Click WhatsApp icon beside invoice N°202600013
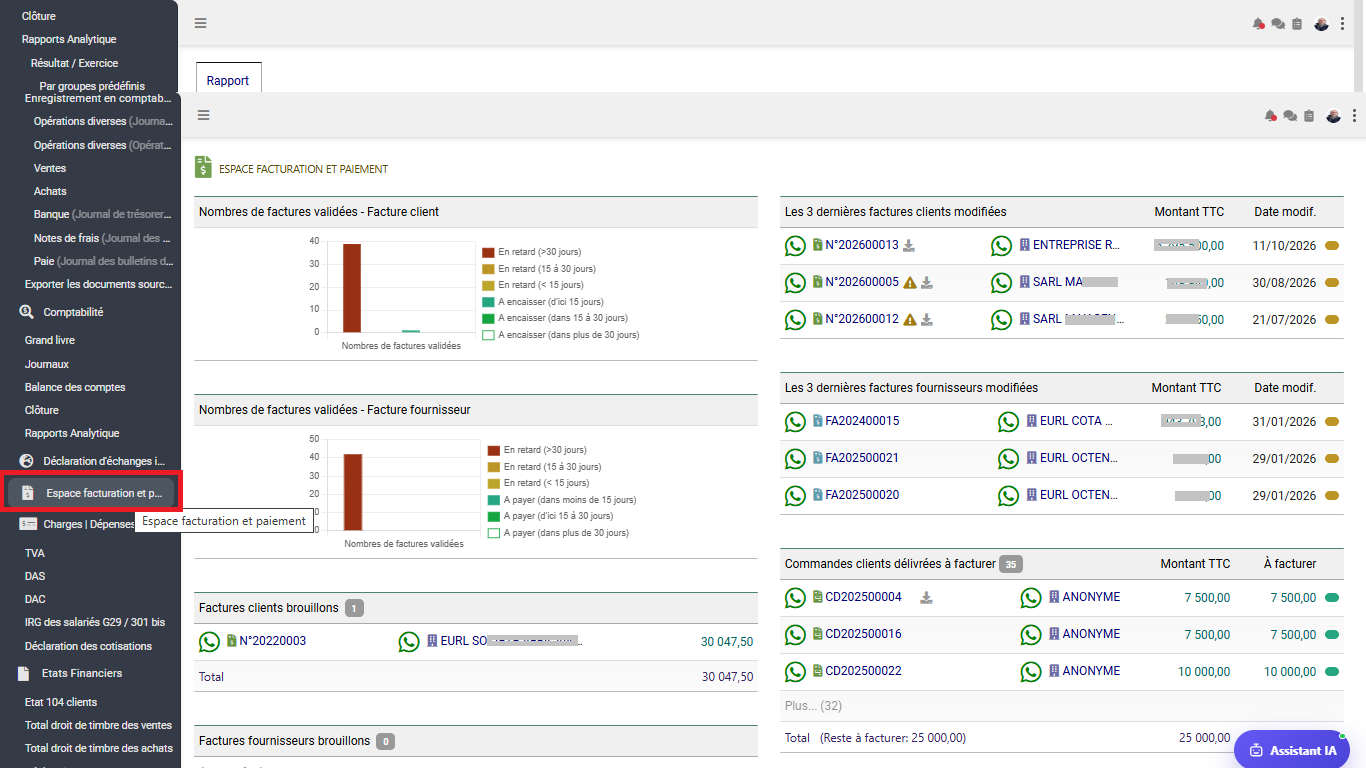 (795, 246)
